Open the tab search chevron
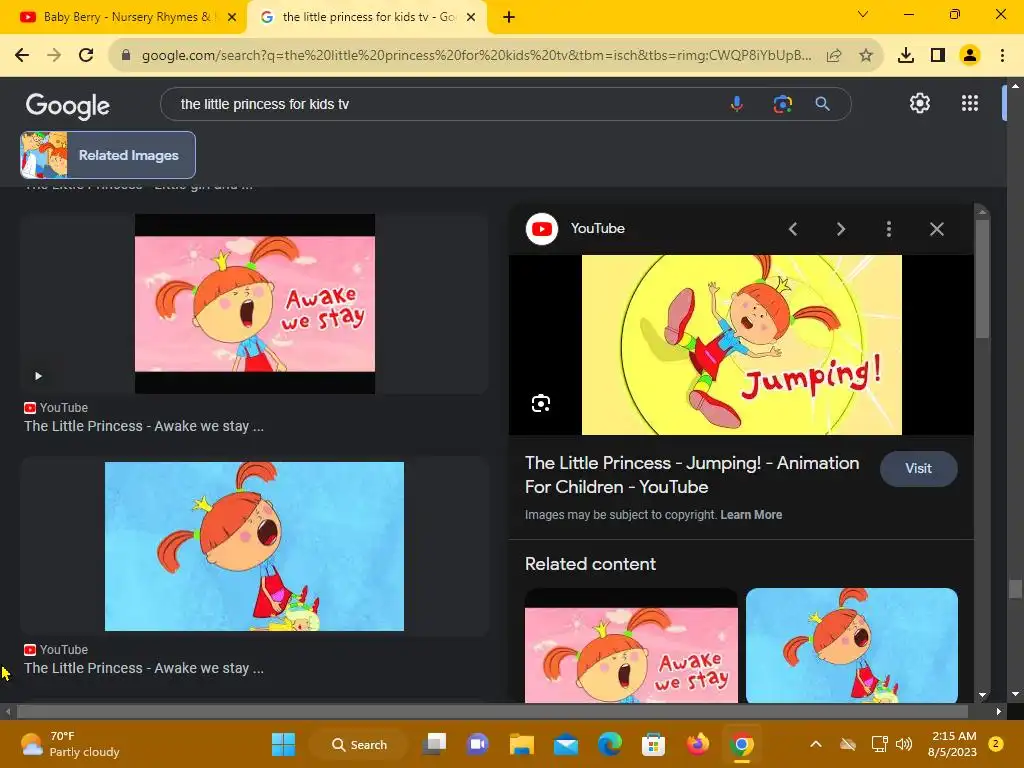 [x=863, y=14]
